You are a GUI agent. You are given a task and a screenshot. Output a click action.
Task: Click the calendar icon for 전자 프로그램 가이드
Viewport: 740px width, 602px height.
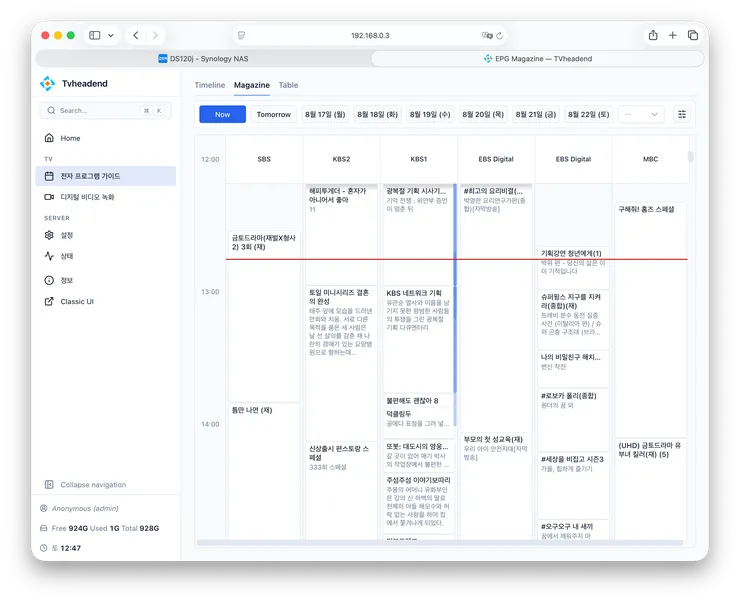[49, 176]
